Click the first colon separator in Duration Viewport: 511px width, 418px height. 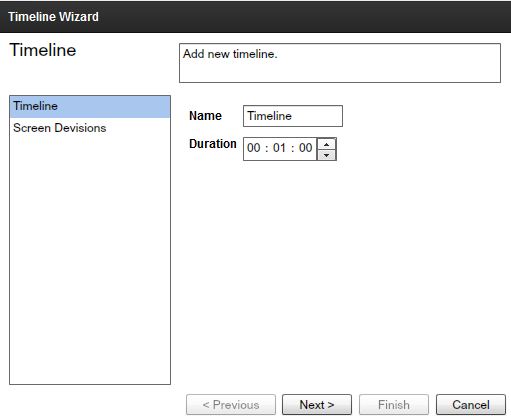[x=267, y=148]
